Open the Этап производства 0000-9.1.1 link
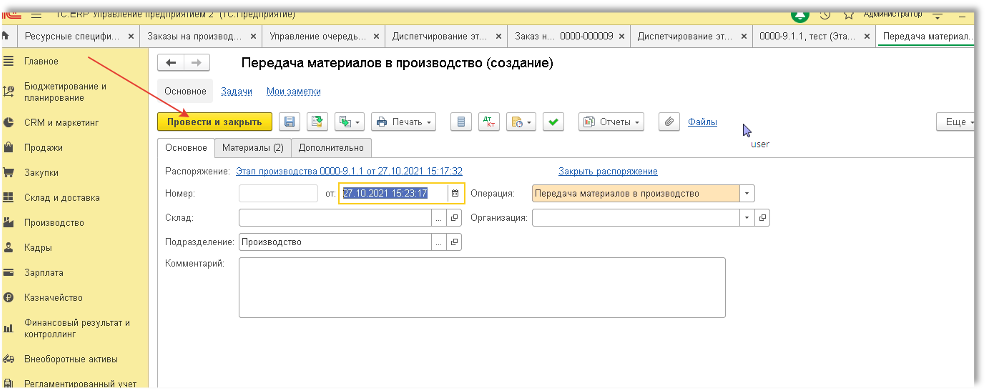985x389 pixels. [x=349, y=171]
